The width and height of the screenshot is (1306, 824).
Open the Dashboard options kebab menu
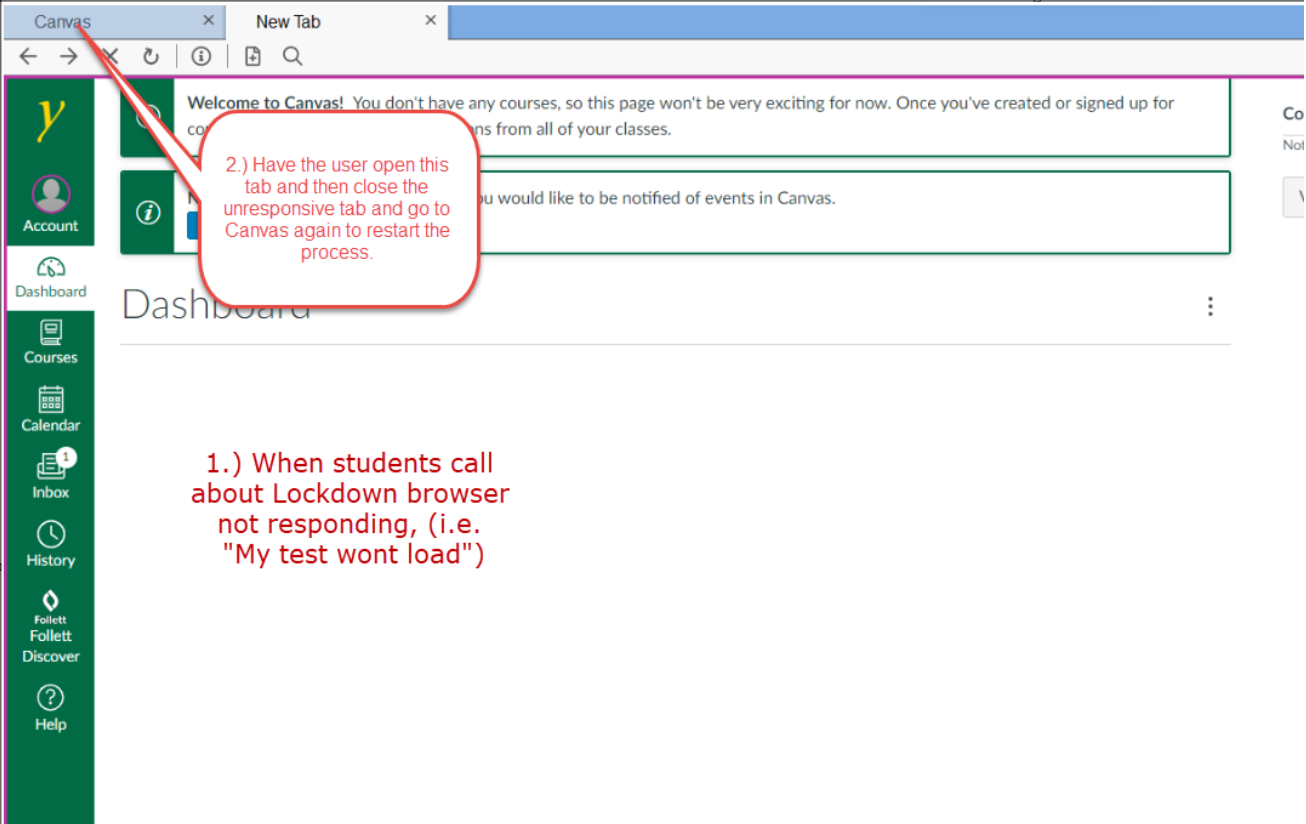click(x=1210, y=306)
